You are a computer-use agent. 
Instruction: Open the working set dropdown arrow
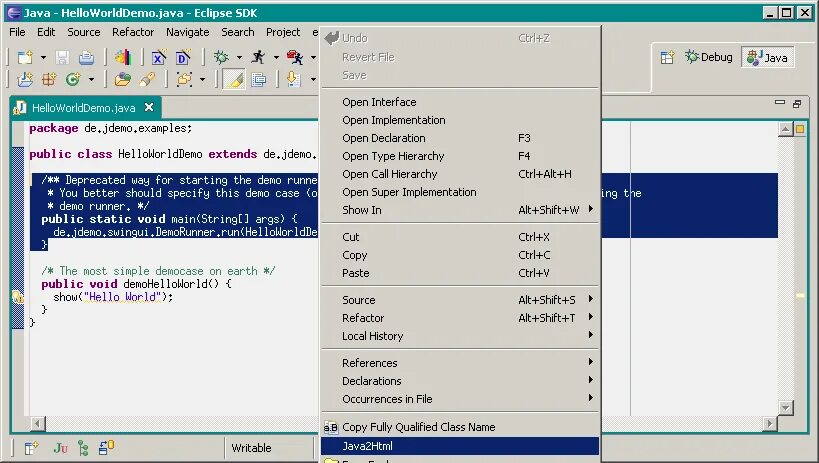[202, 80]
